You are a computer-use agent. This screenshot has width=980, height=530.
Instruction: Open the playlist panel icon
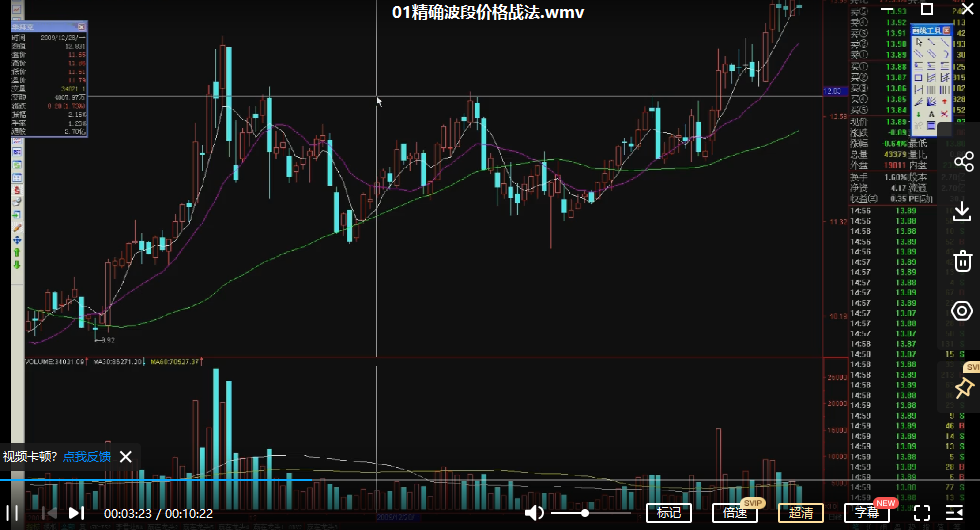point(954,513)
